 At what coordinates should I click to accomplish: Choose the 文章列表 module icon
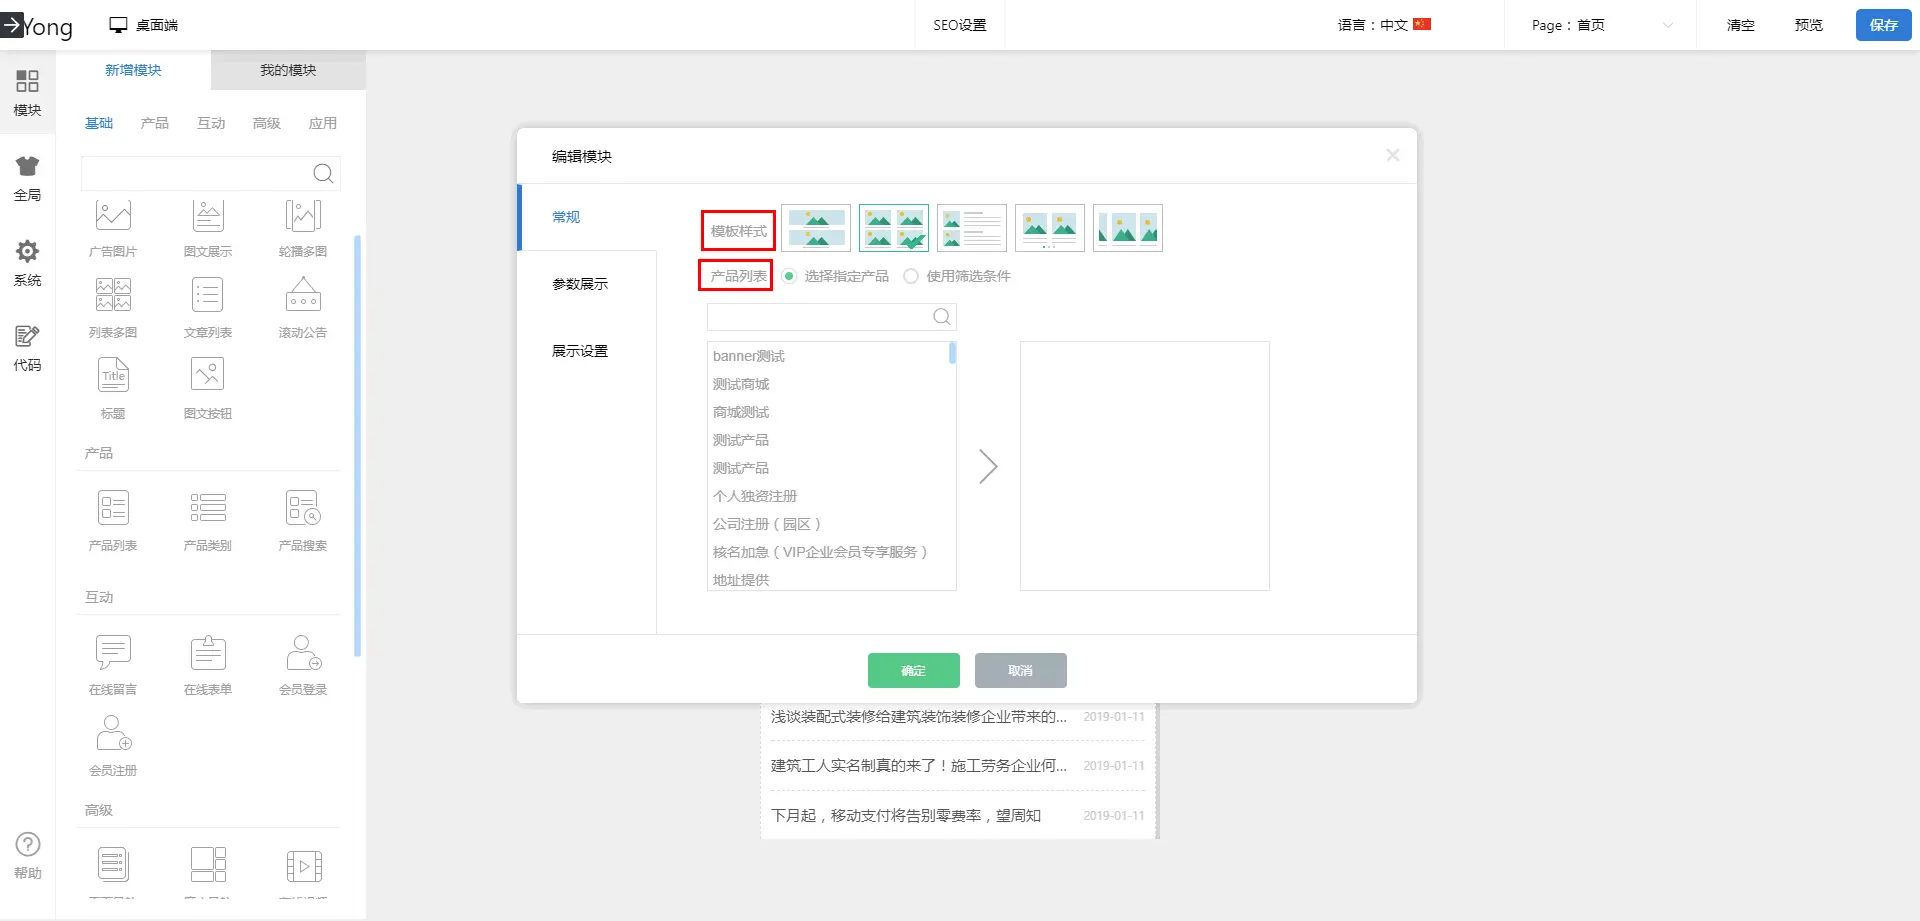(208, 297)
